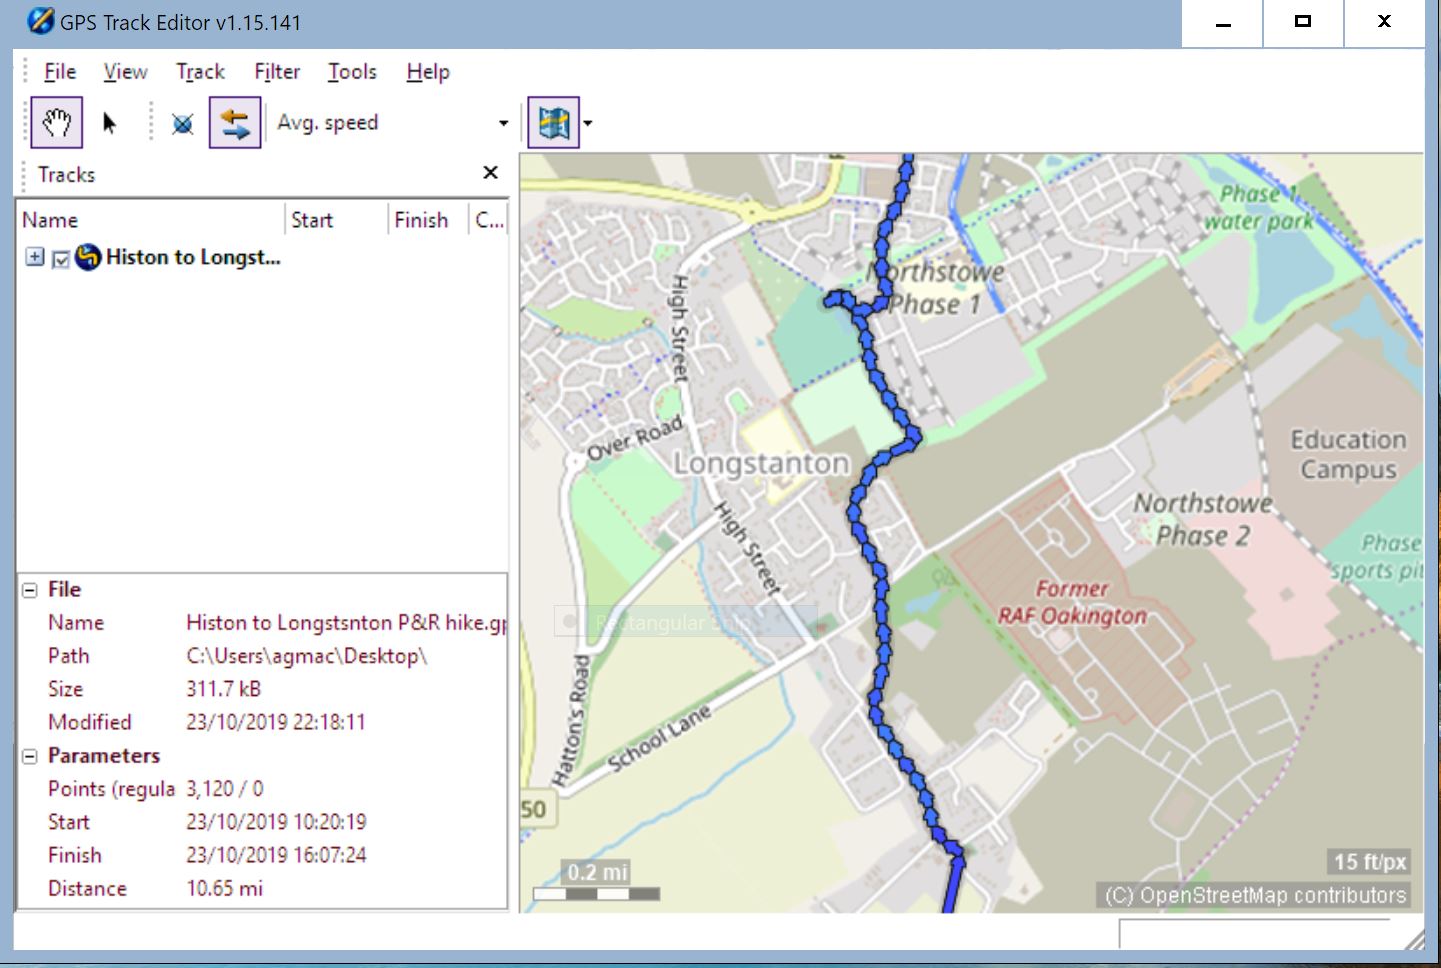The height and width of the screenshot is (968, 1441).
Task: Collapse the Parameters section
Action: (x=30, y=756)
